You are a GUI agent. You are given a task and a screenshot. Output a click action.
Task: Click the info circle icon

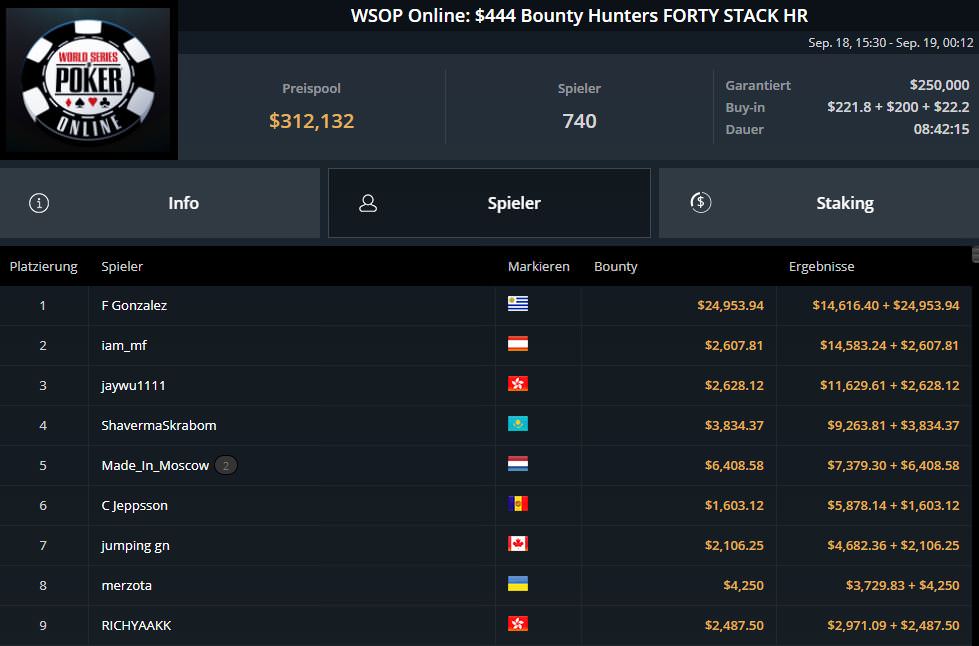tap(39, 203)
